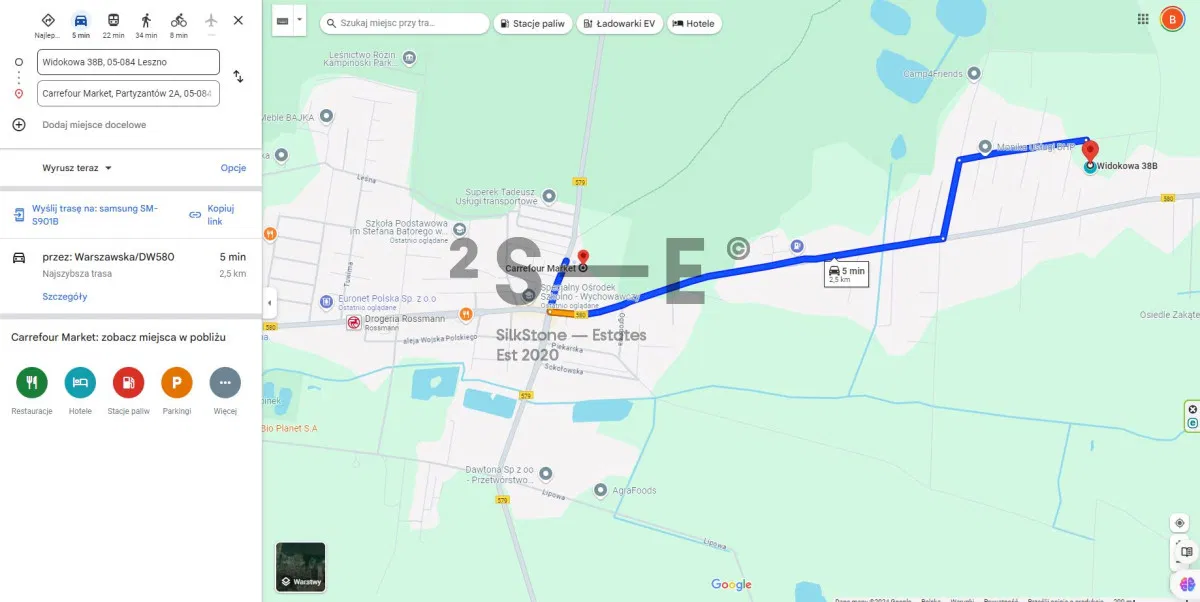Swap start and destination points
The image size is (1200, 602).
point(238,76)
